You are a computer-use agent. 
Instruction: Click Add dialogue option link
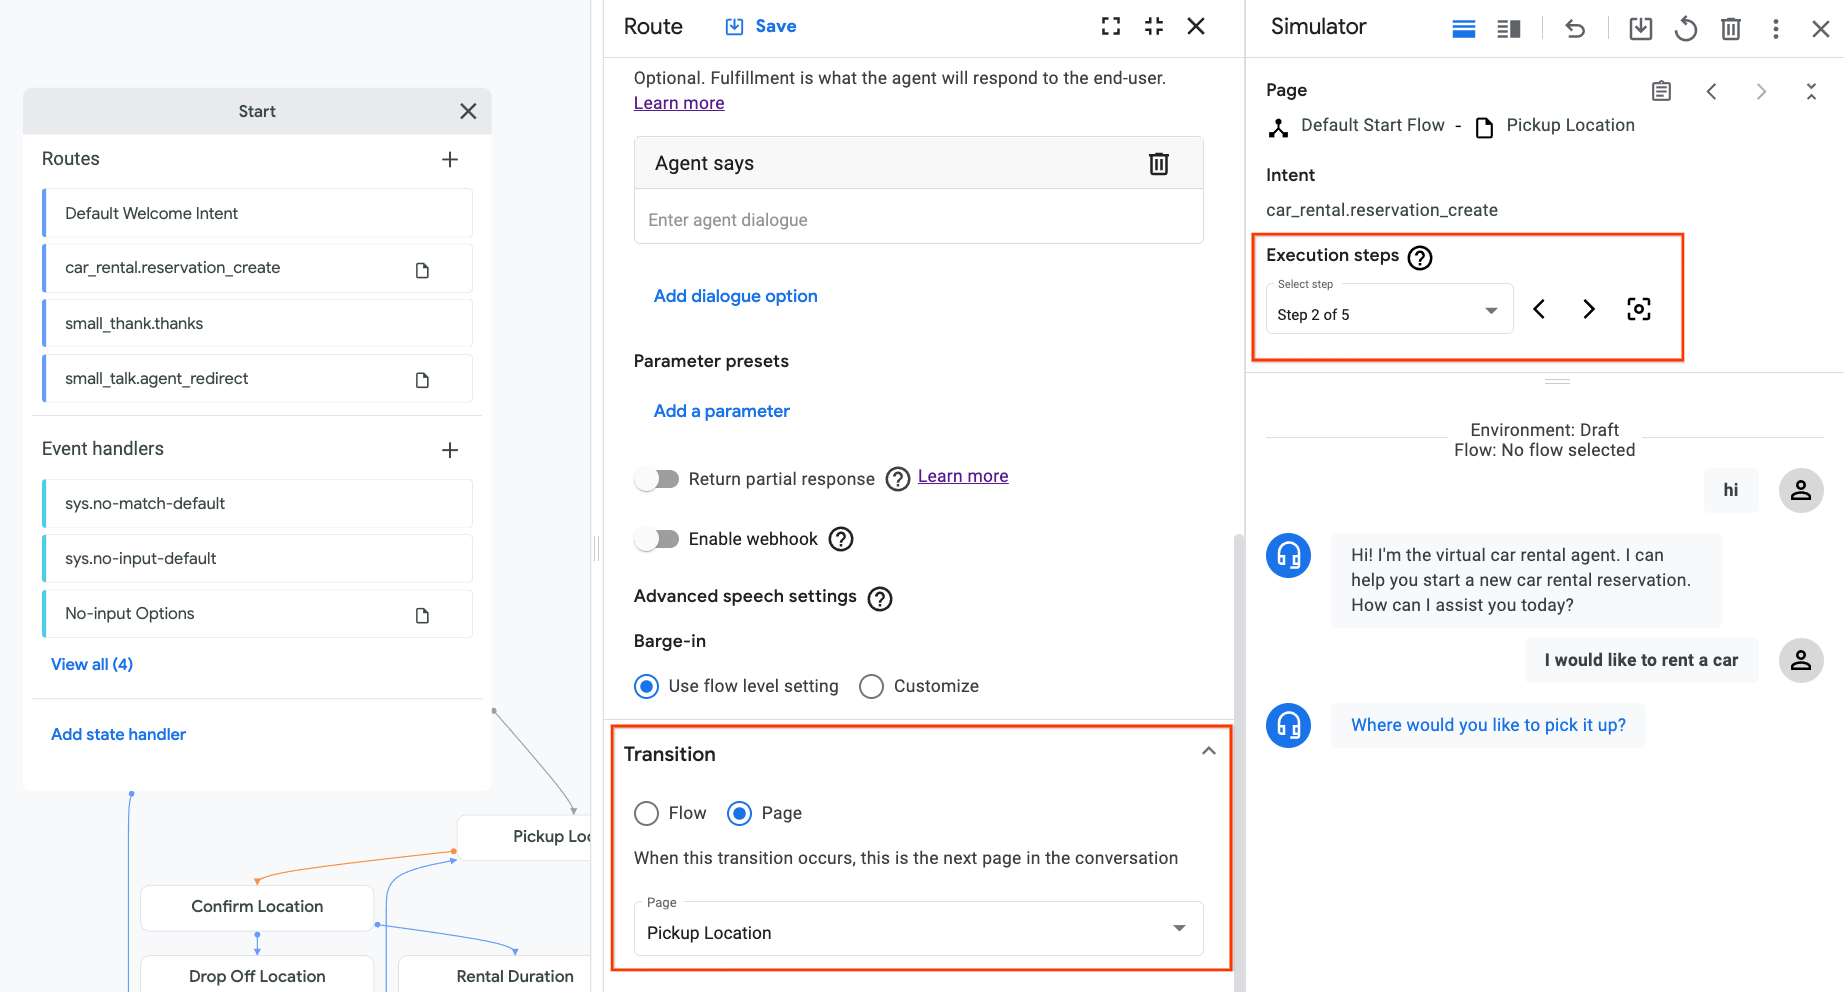[735, 296]
